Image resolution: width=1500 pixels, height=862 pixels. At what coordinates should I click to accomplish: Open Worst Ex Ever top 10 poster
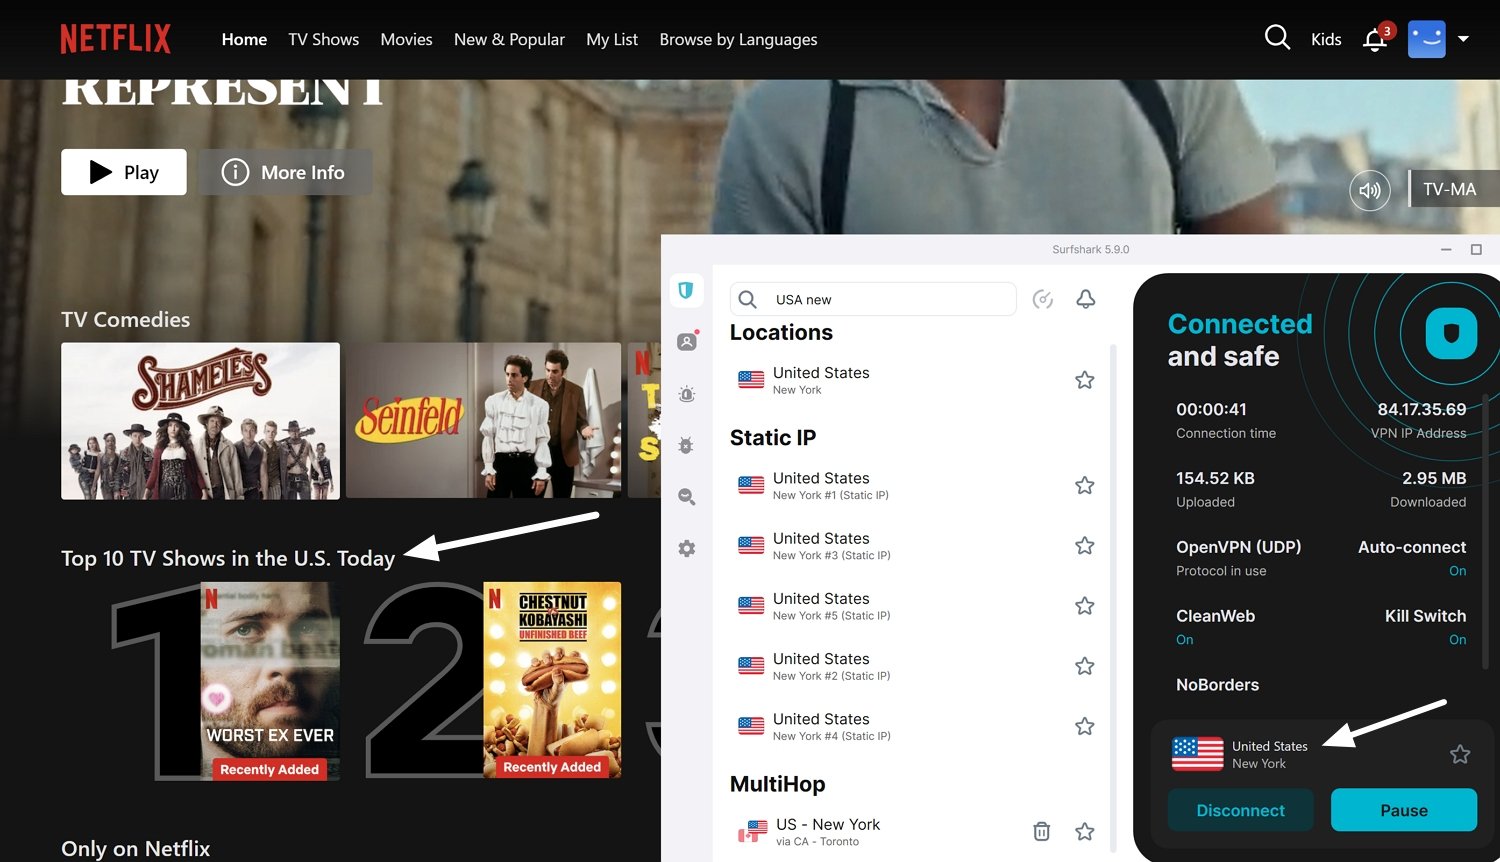click(270, 680)
